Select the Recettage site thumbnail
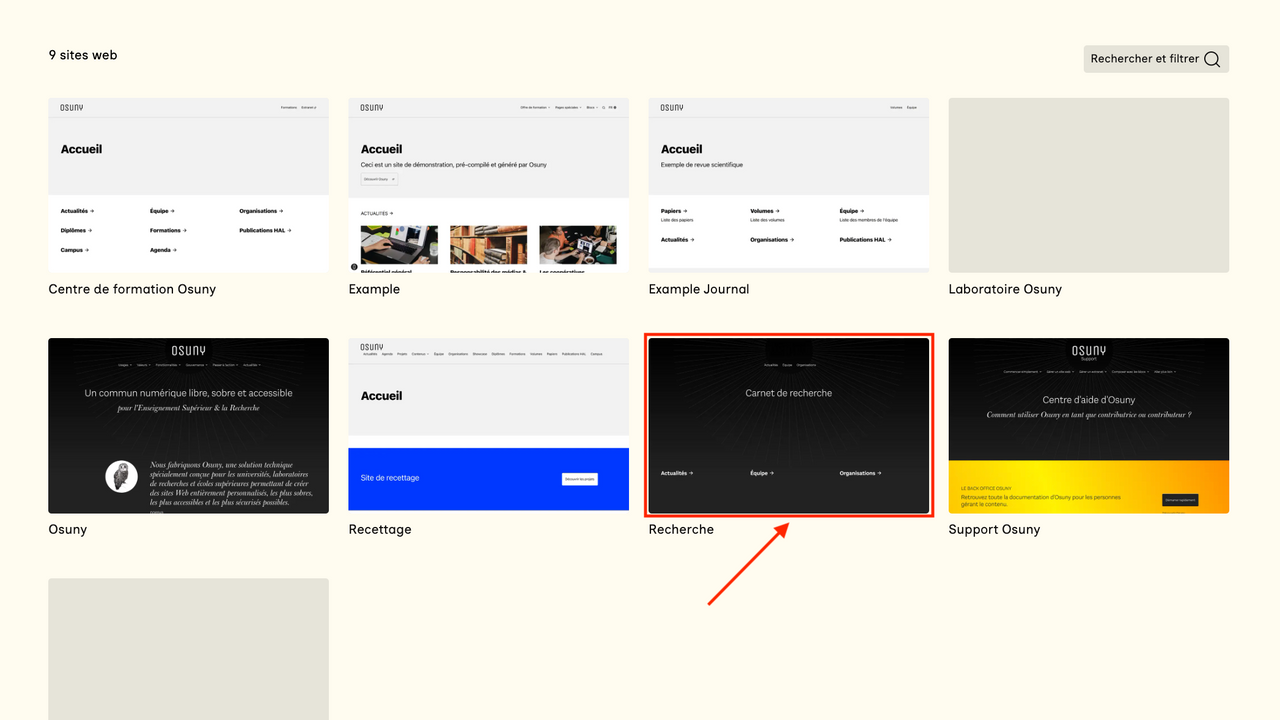The height and width of the screenshot is (720, 1280). coord(488,425)
